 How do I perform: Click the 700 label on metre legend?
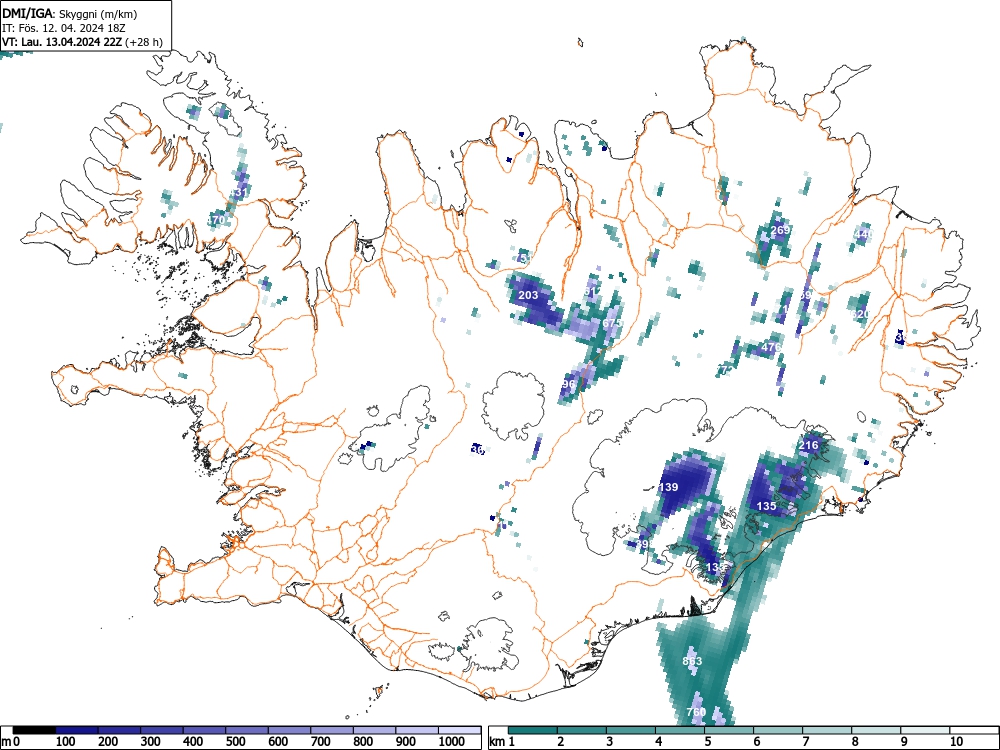320,742
